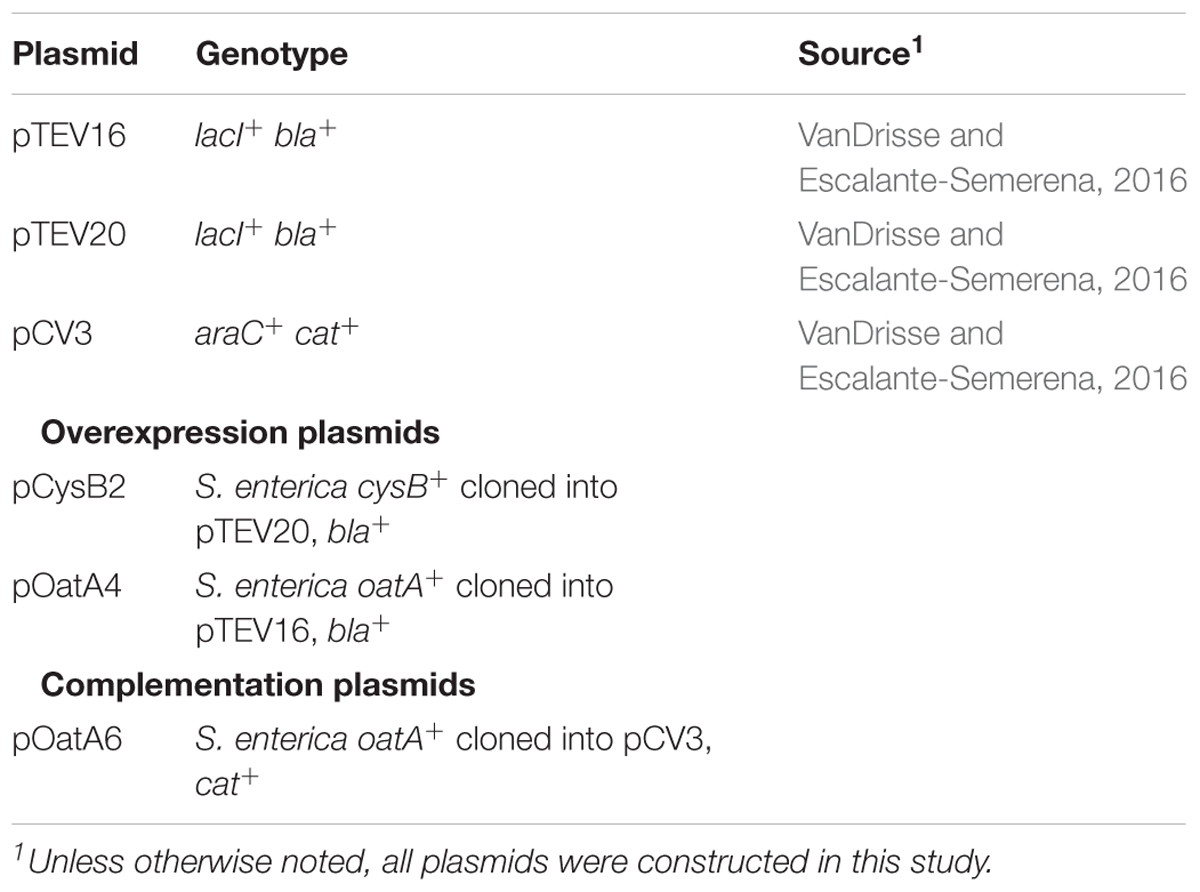Open the VanDrisse citation for pCV3
The height and width of the screenshot is (892, 1200).
992,356
